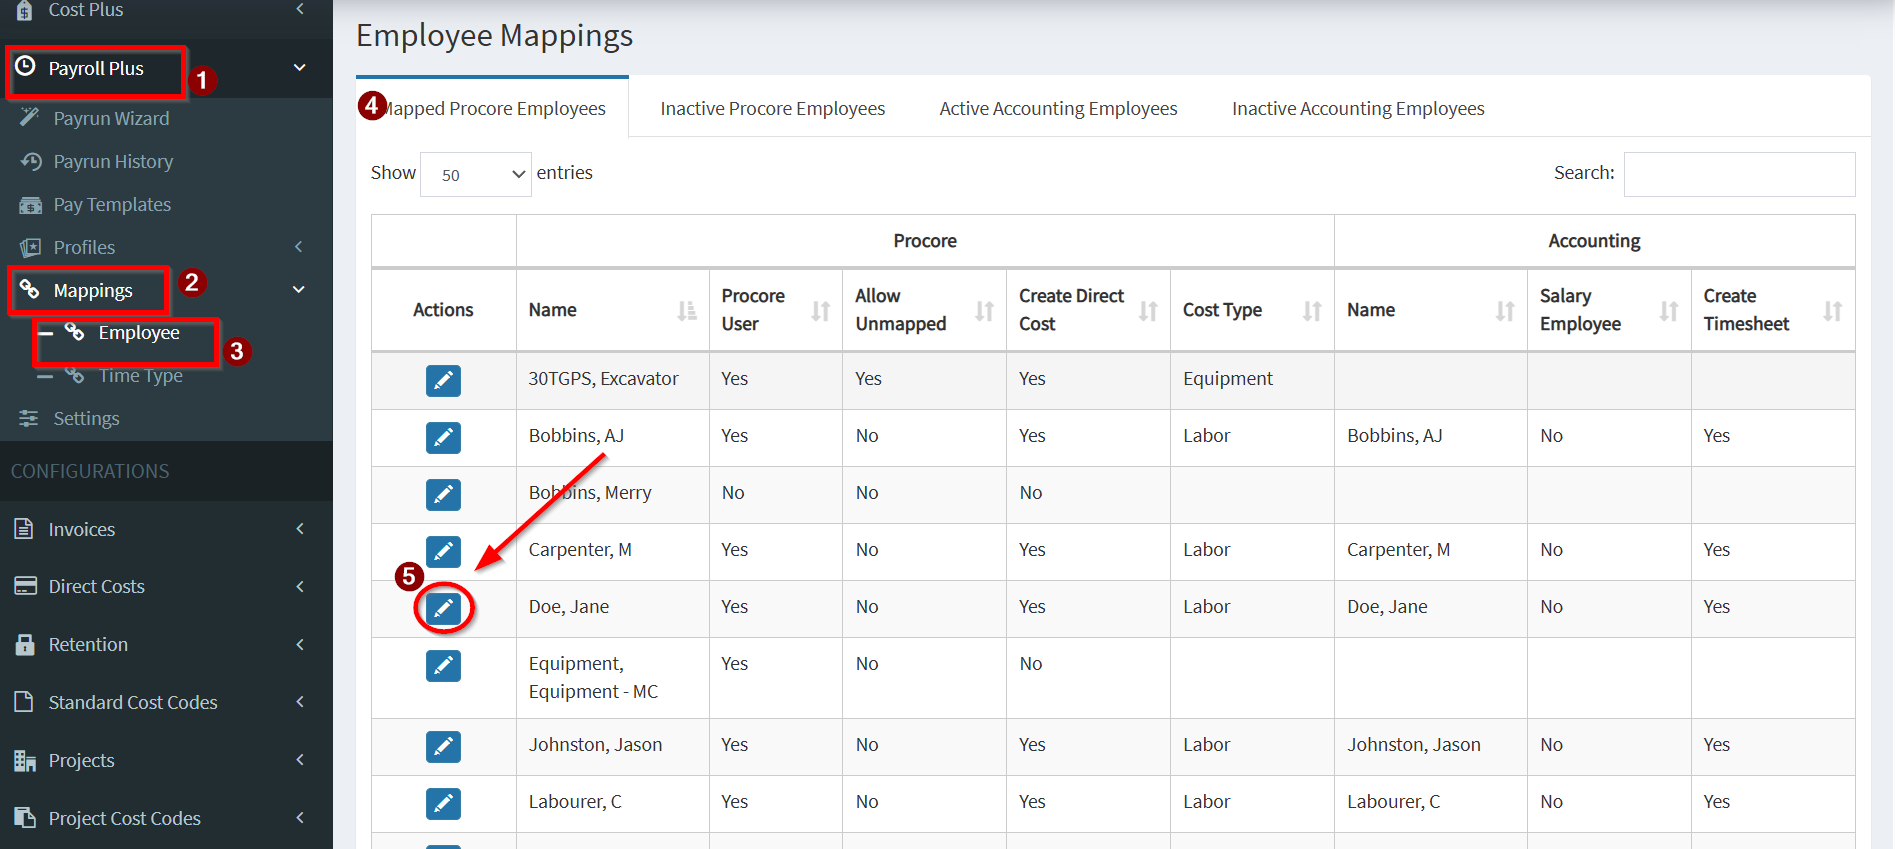Open edit for Johnston, Jason mapping

click(443, 746)
